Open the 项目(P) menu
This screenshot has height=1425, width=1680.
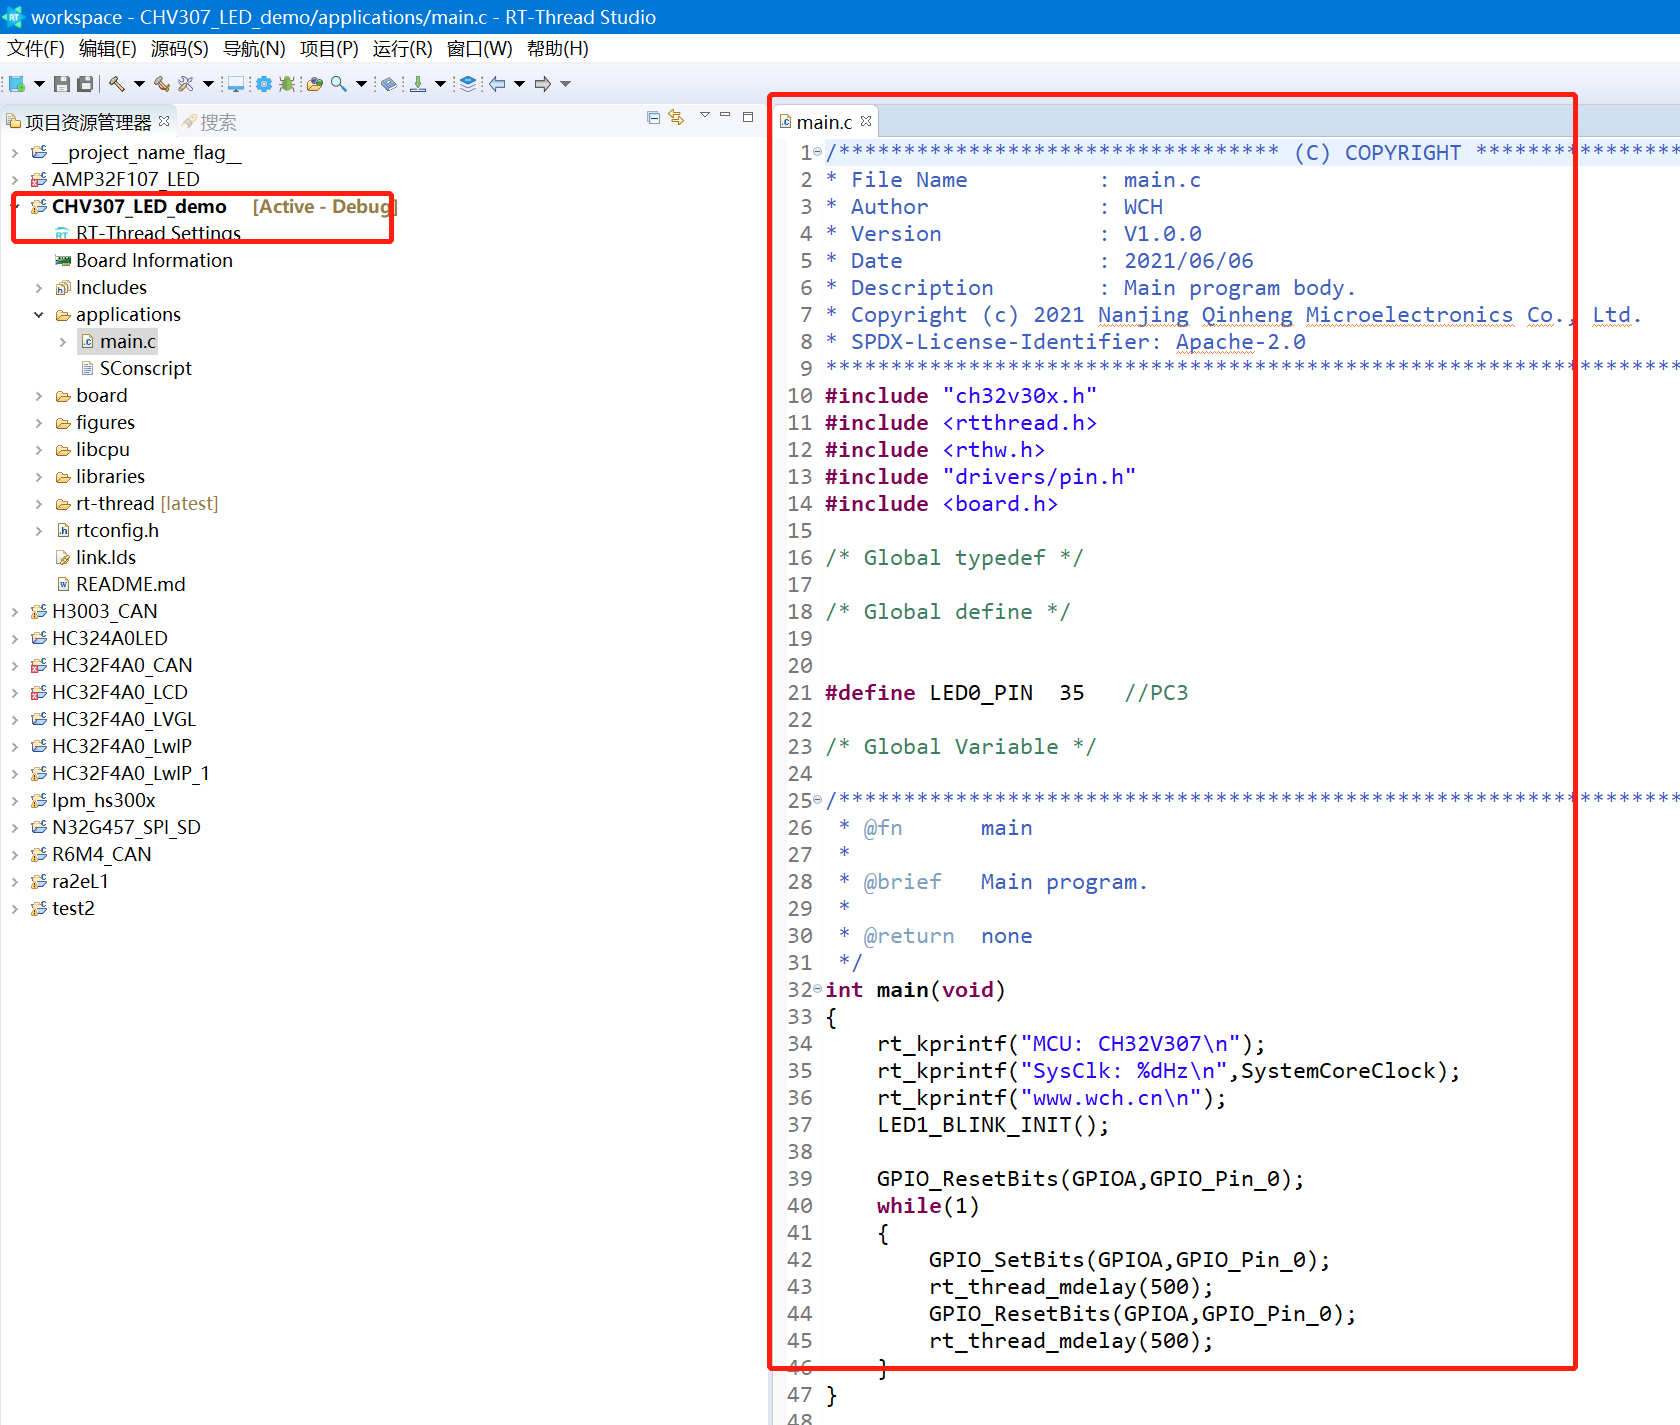pyautogui.click(x=329, y=48)
